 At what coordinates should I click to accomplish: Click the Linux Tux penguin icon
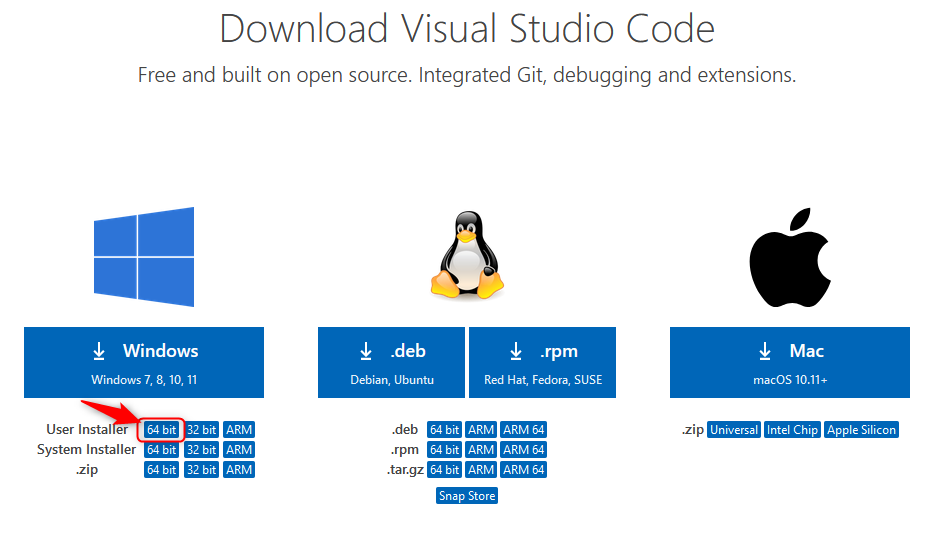467,255
